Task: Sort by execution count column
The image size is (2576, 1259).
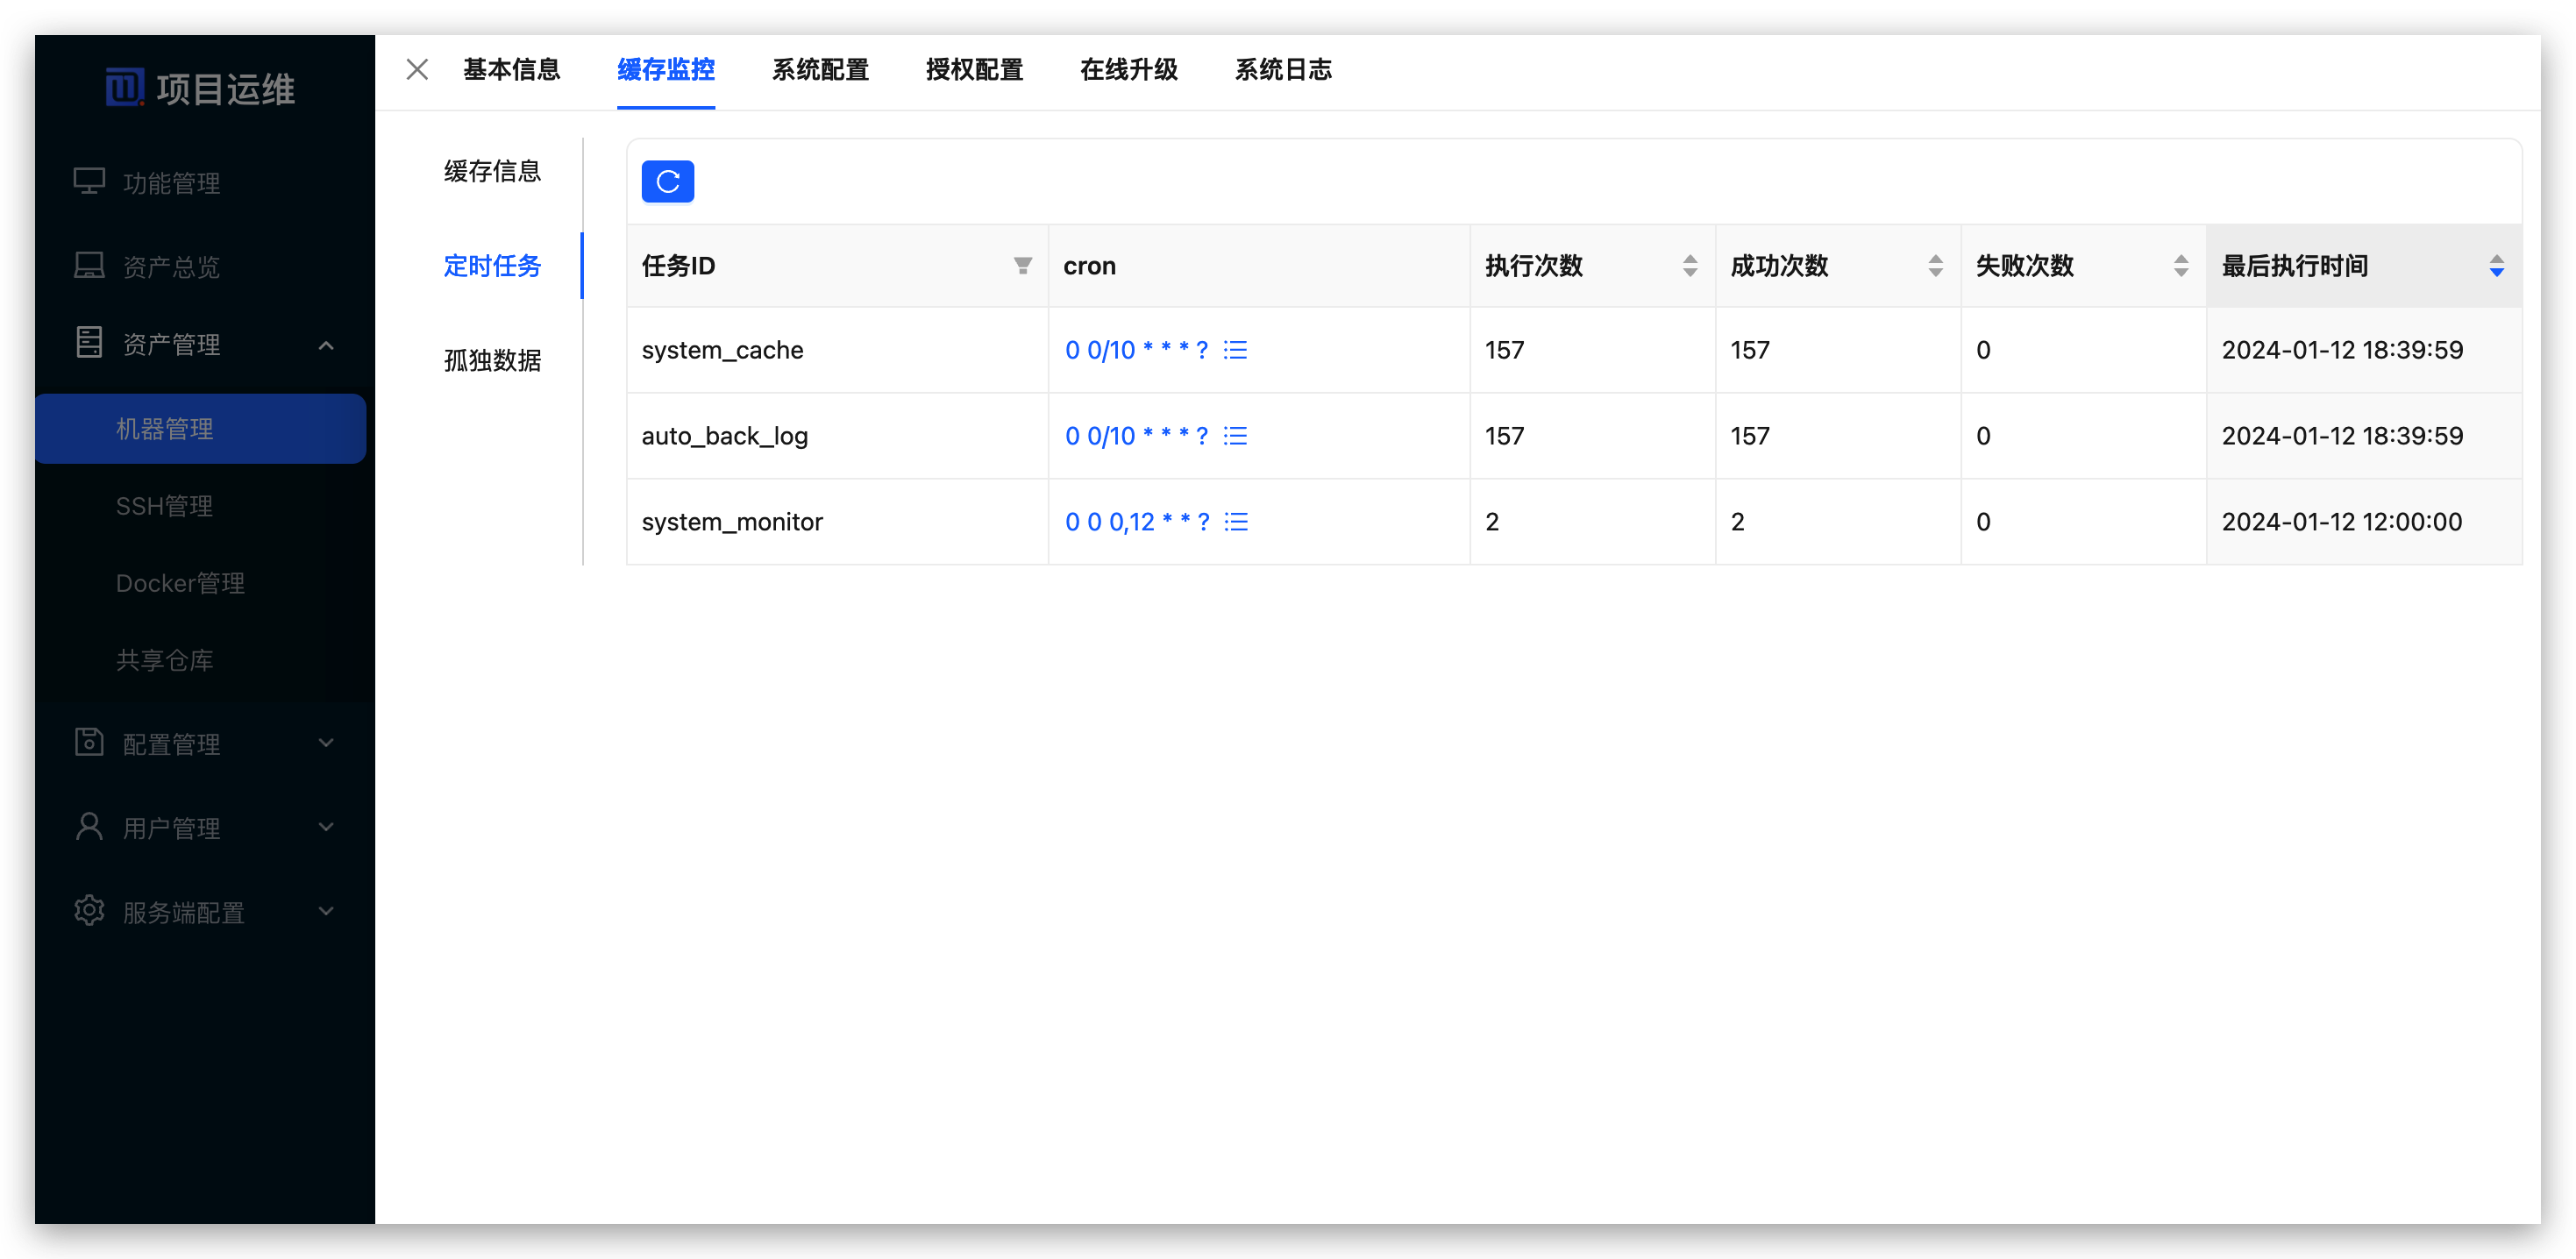Action: point(1689,266)
